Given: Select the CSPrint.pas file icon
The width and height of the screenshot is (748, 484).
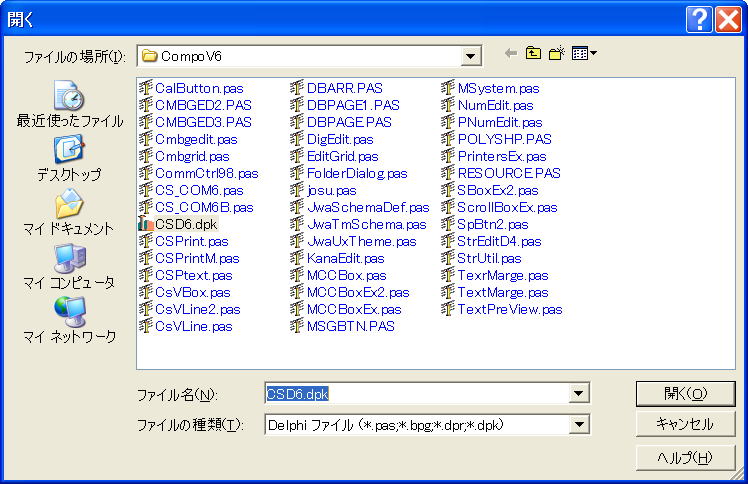Looking at the screenshot, I should tap(145, 241).
